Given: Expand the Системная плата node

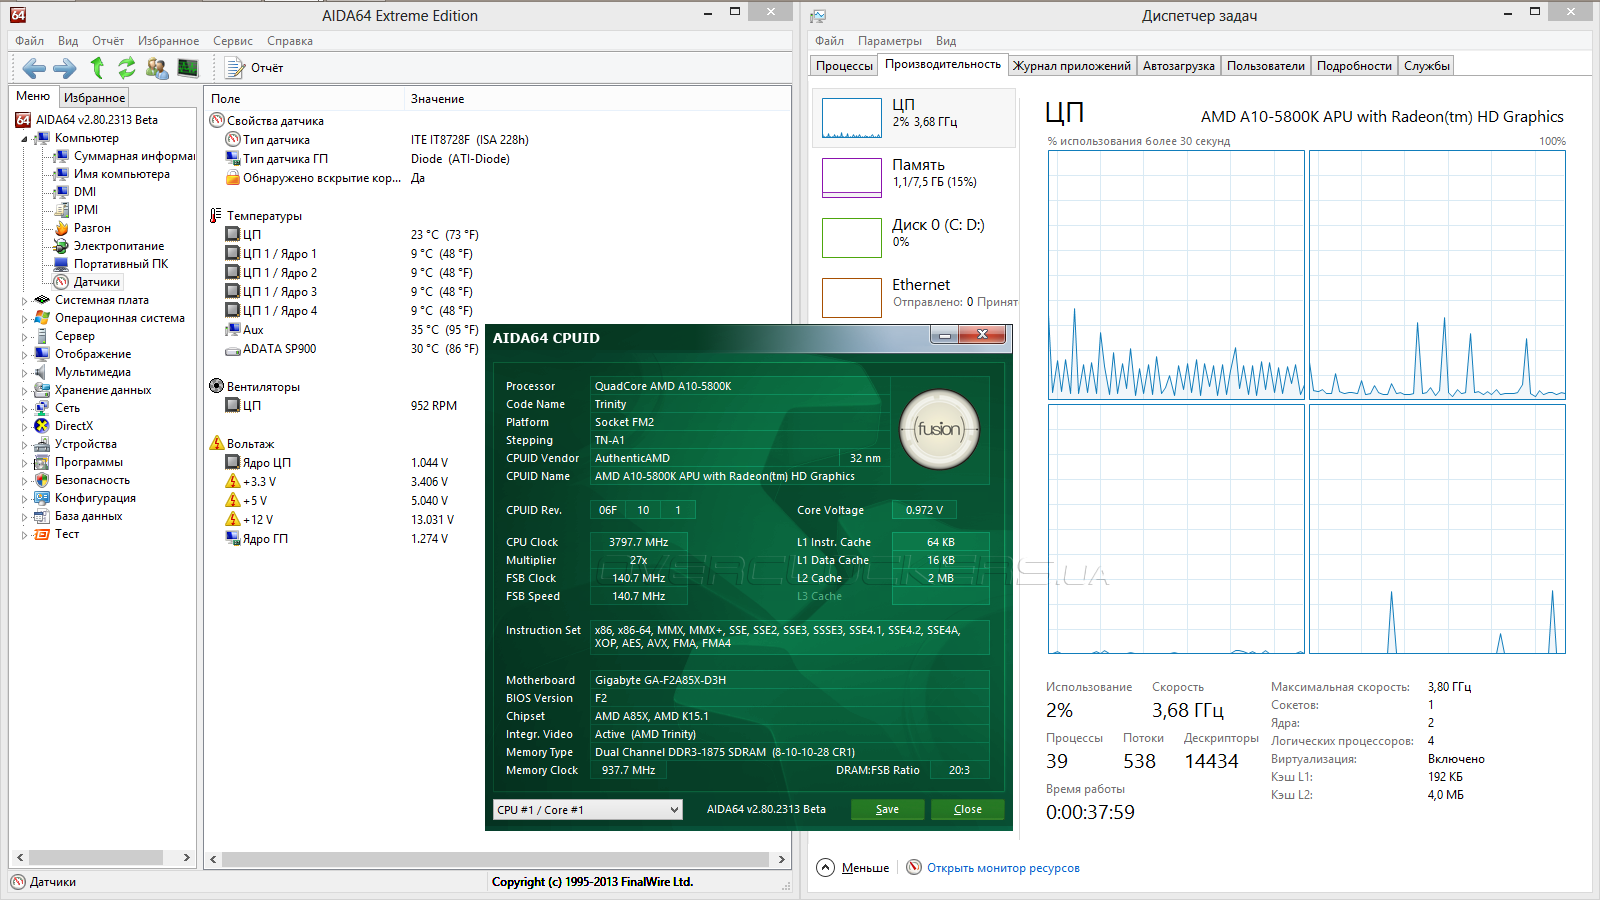Looking at the screenshot, I should (x=25, y=301).
